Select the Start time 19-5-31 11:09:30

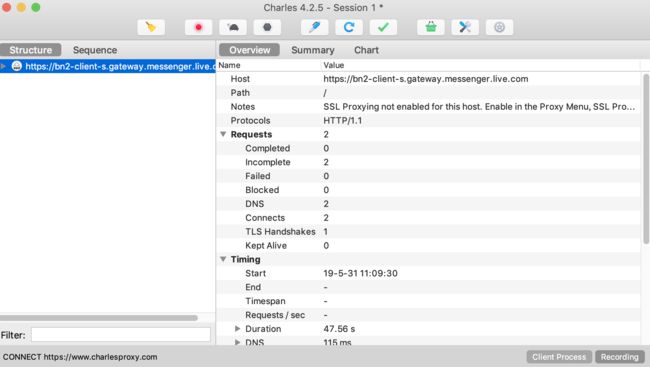360,273
